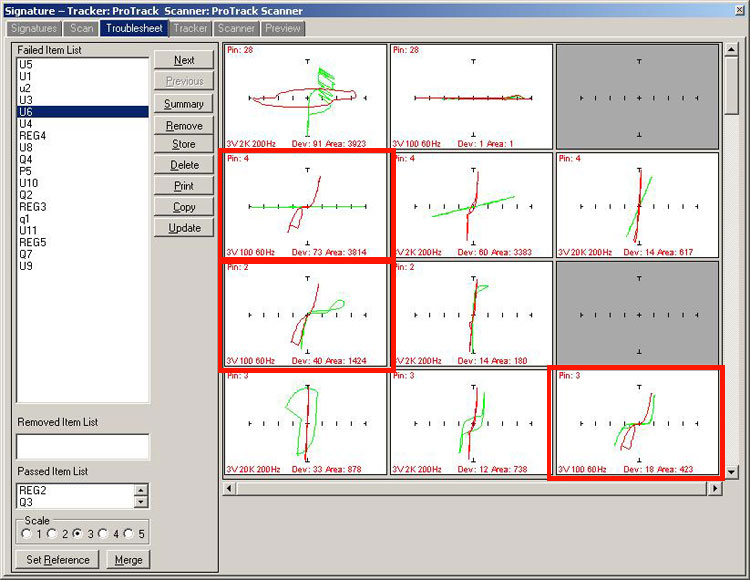Open Pin 28 signature with Dev 1
The height and width of the screenshot is (580, 750).
(x=471, y=97)
